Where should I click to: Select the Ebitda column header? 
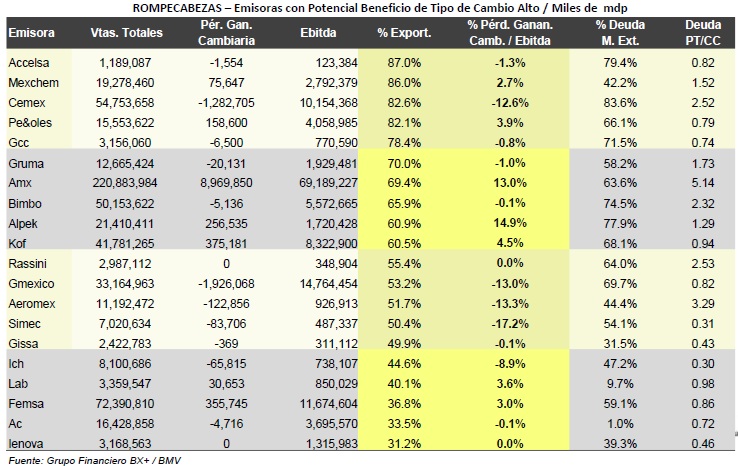[x=318, y=32]
